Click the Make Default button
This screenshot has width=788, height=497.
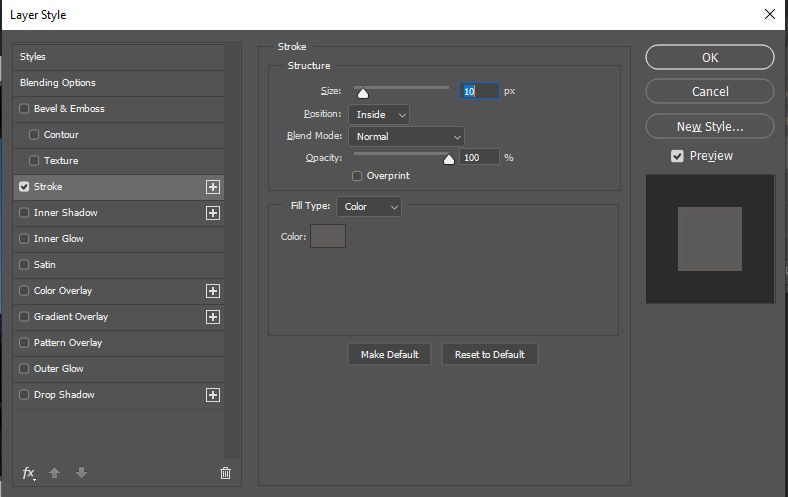point(389,355)
